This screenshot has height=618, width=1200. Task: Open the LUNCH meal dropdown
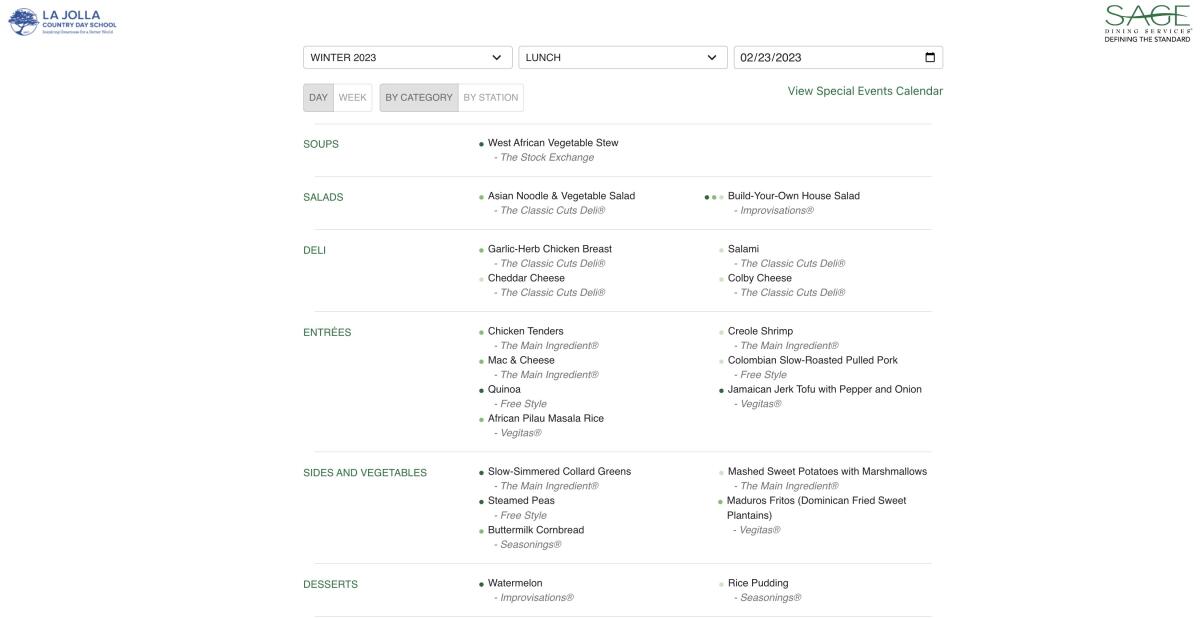tap(622, 57)
